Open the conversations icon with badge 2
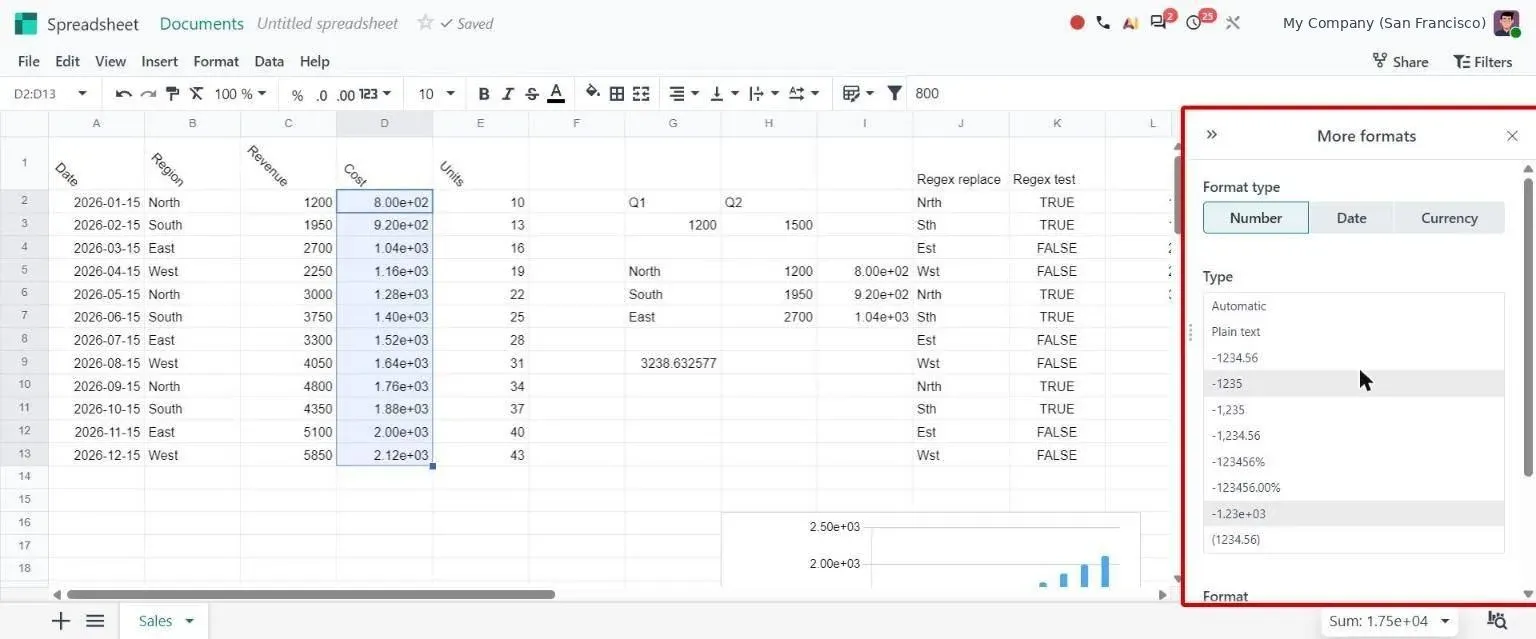 [x=1160, y=21]
